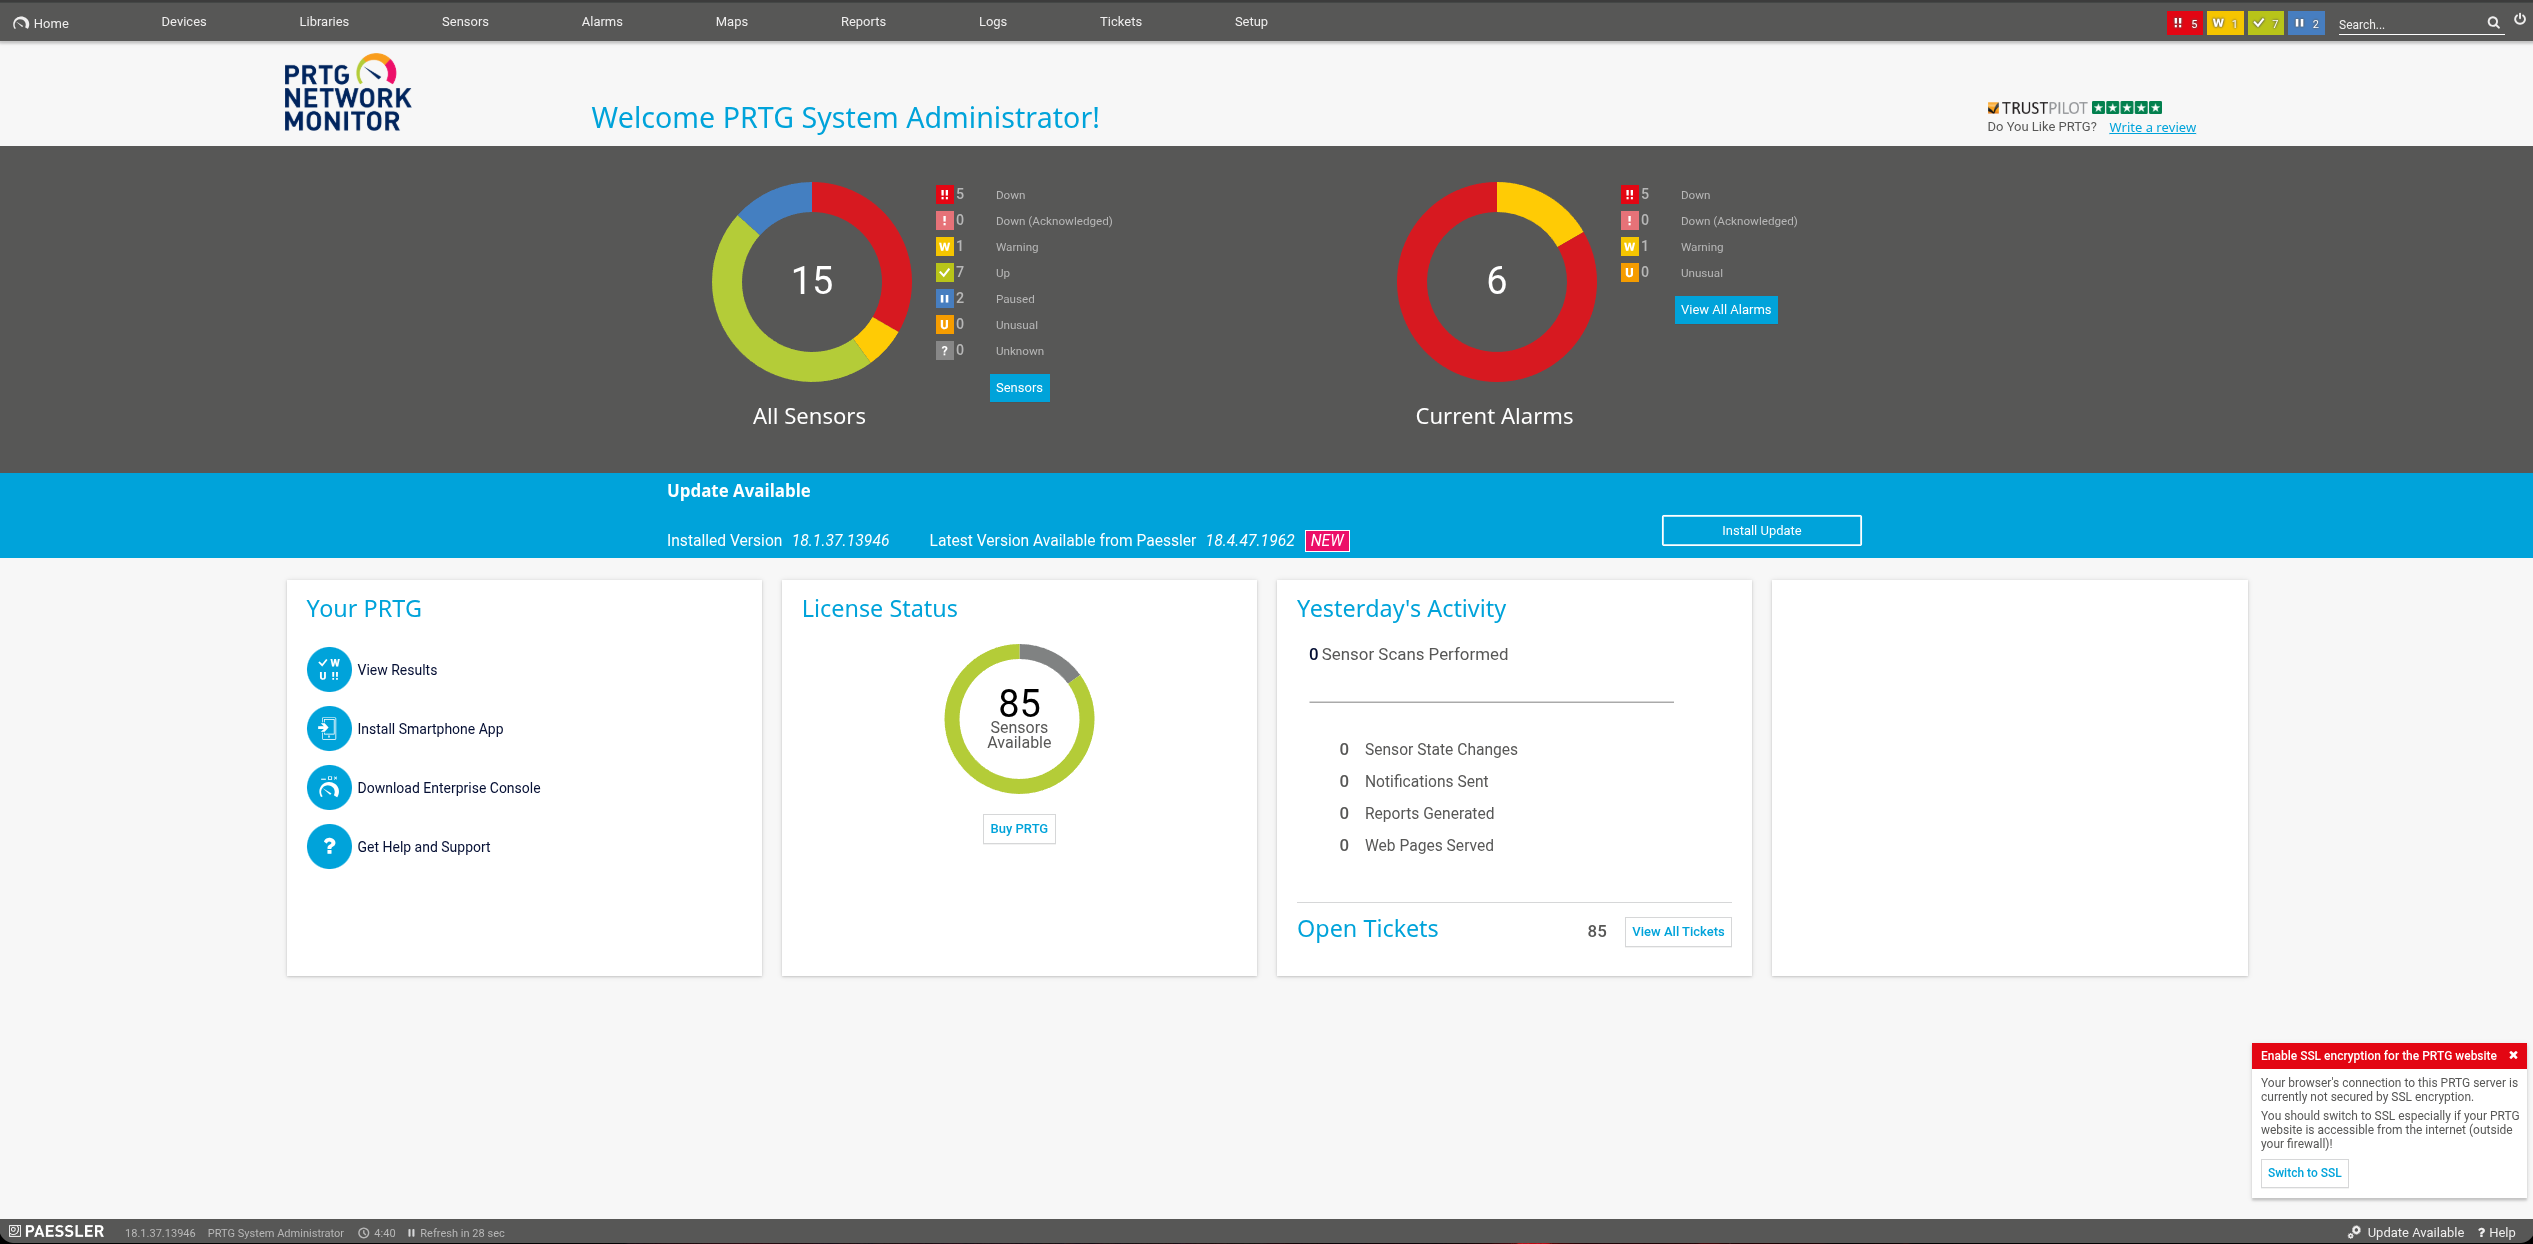Click the Open Tickets heading
The height and width of the screenshot is (1244, 2533).
(1367, 929)
